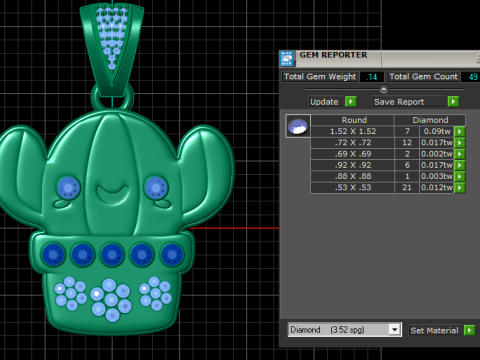Click the cactus's right blue eye gem
Screen dimensions: 480x360
[x=156, y=188]
